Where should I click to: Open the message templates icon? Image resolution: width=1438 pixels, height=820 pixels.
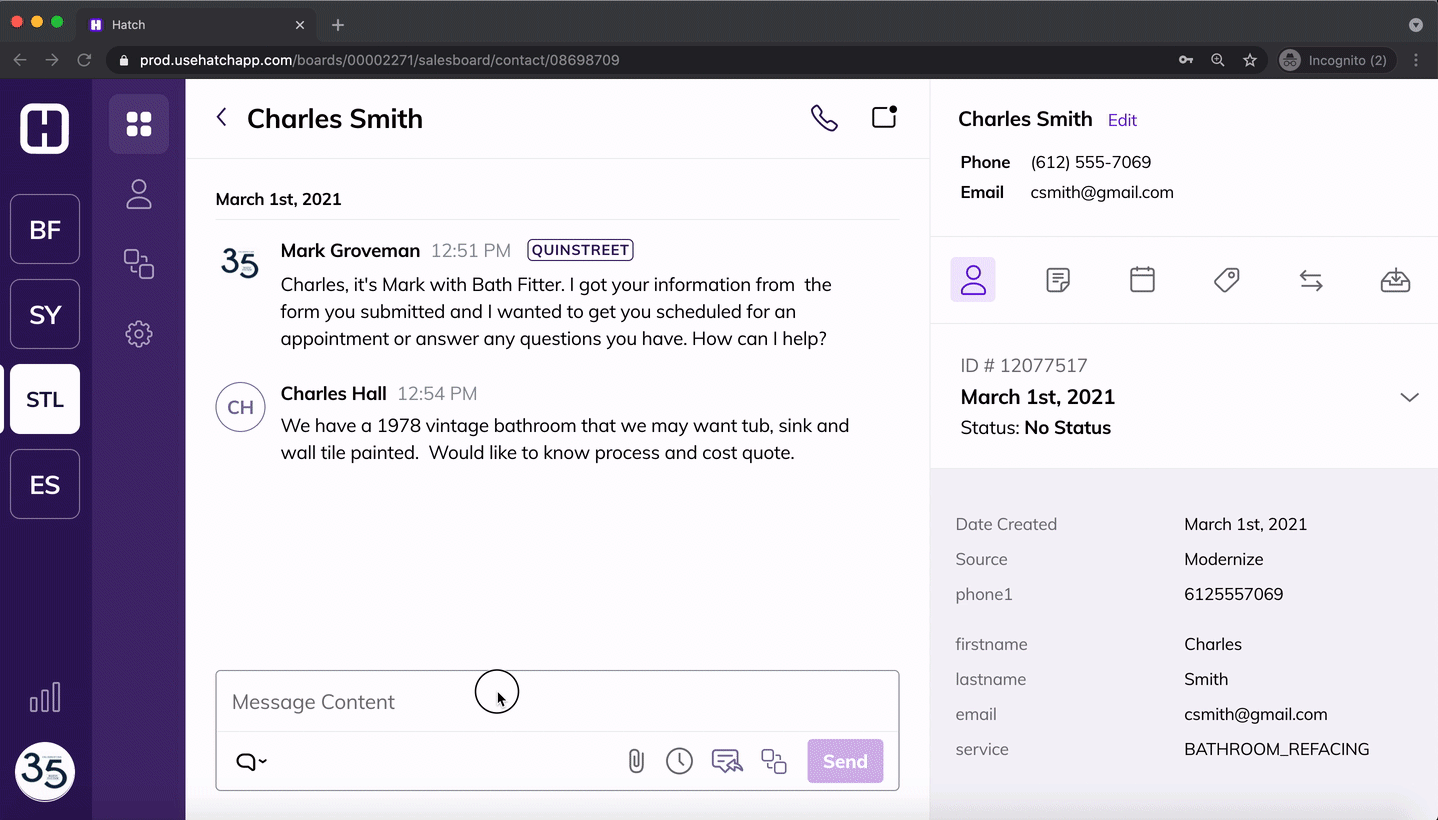[727, 761]
